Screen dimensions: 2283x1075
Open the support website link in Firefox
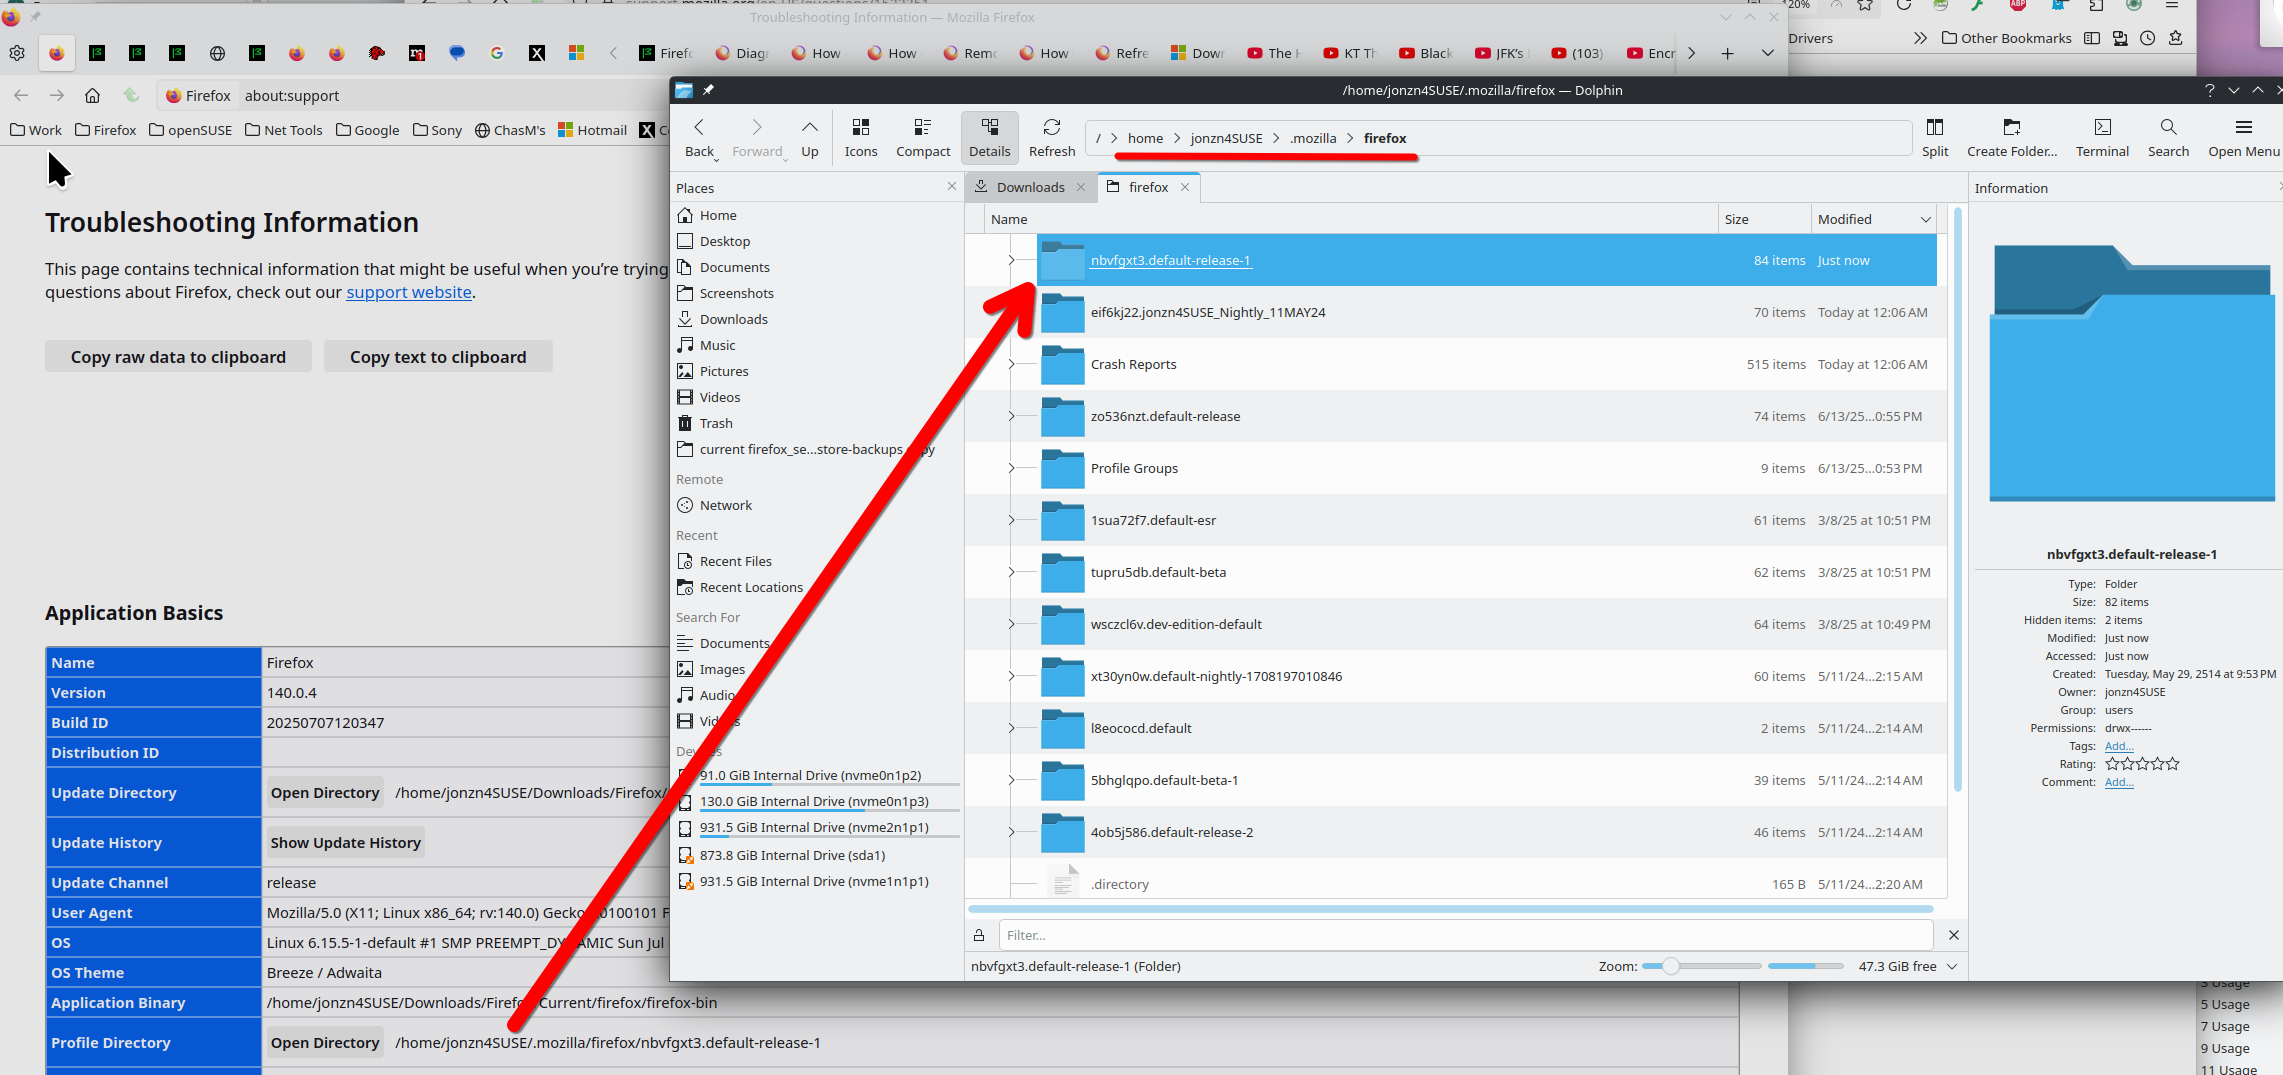coord(409,292)
